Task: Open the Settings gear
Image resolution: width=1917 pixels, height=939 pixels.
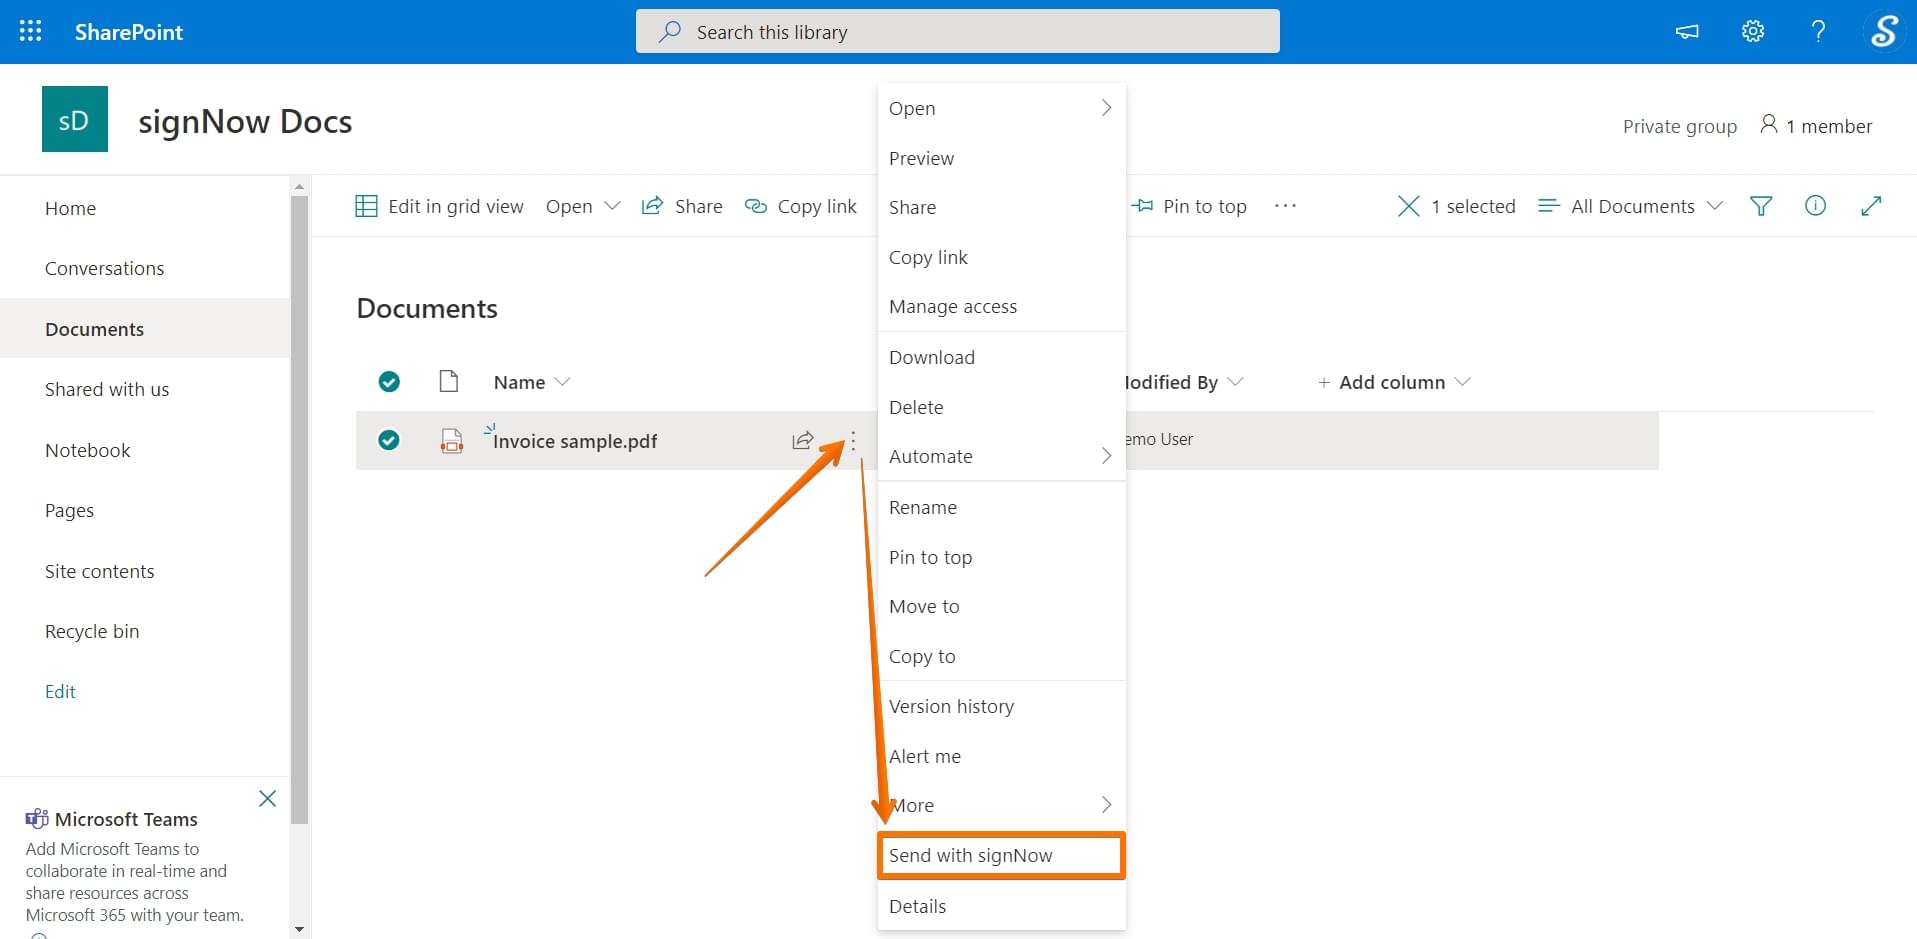Action: (x=1753, y=32)
